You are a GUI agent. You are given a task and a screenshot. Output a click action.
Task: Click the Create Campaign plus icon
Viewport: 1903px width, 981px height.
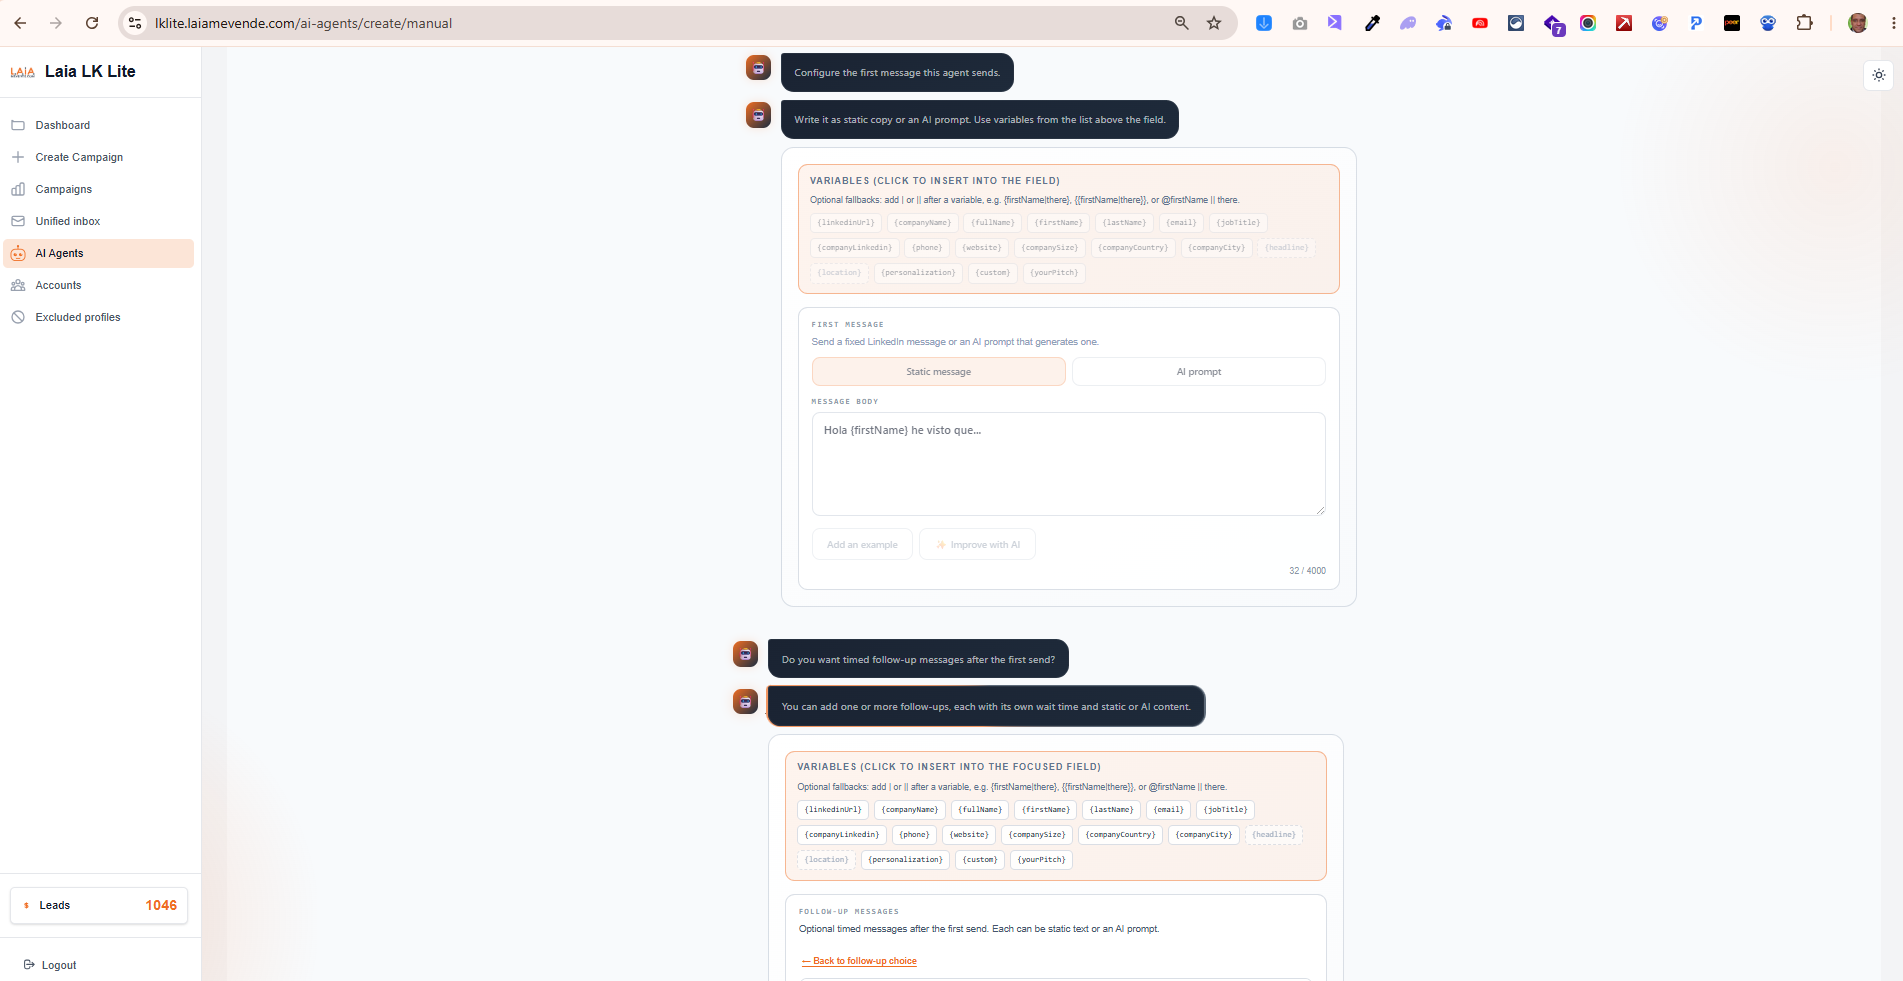coord(18,157)
